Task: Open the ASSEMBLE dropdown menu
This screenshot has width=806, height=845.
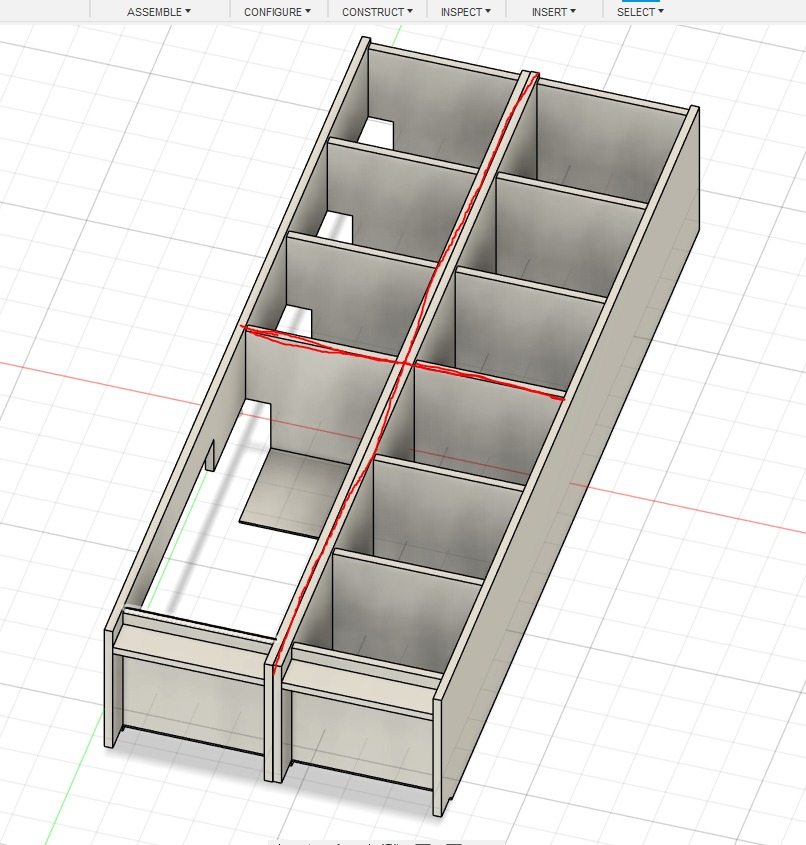Action: (158, 12)
